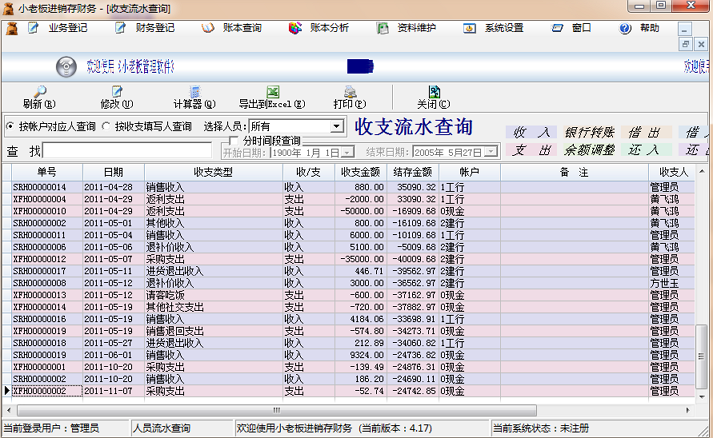The width and height of the screenshot is (713, 438).
Task: Open the 结束日期 date dropdown
Action: (x=490, y=152)
